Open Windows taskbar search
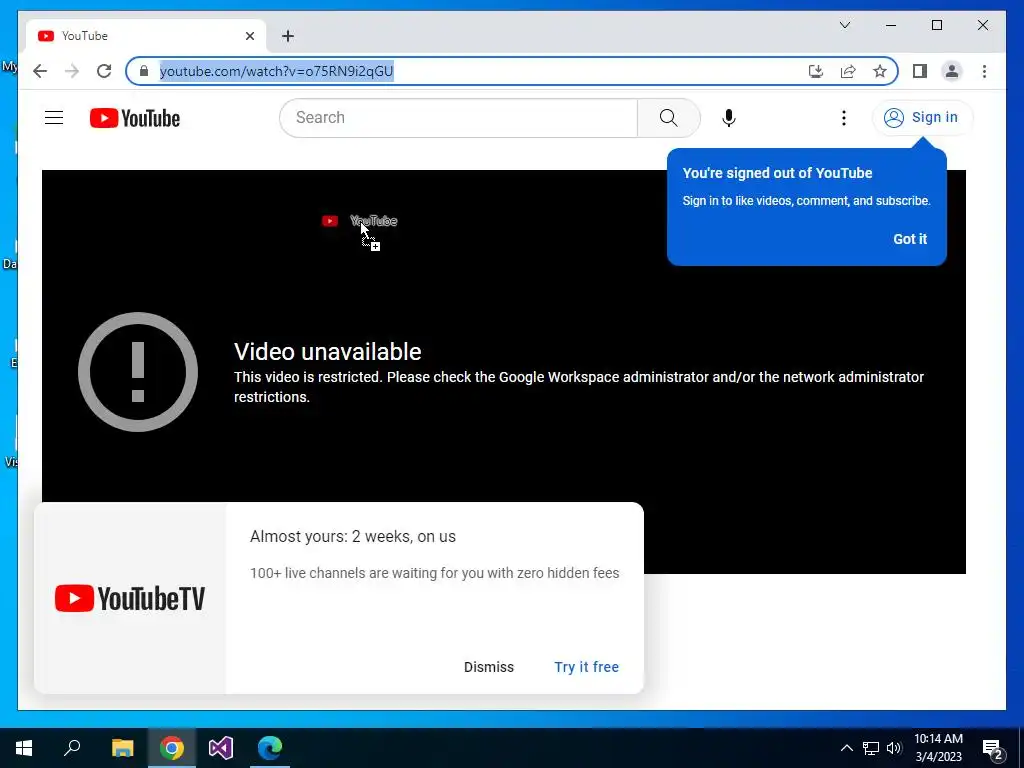This screenshot has height=768, width=1024. point(72,748)
